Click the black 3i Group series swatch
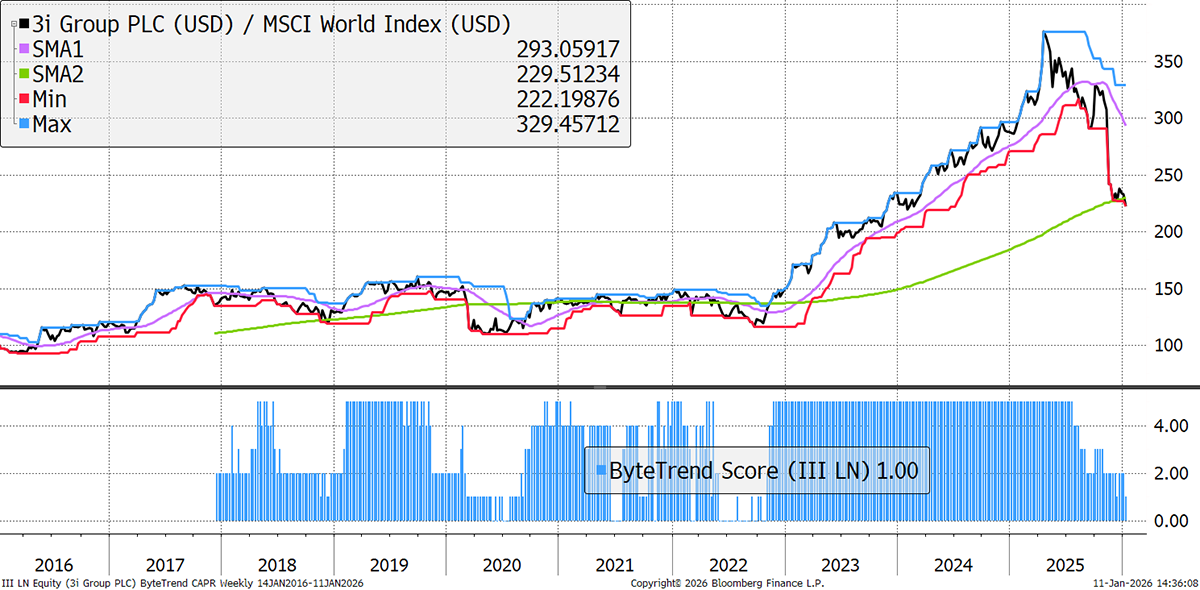This screenshot has width=1200, height=590. pos(24,23)
